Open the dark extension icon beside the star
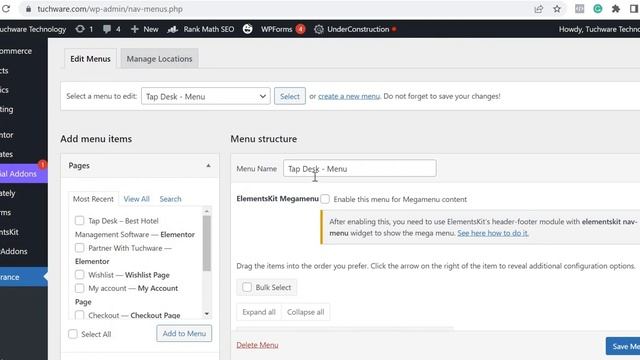The image size is (640, 360). coord(579,9)
